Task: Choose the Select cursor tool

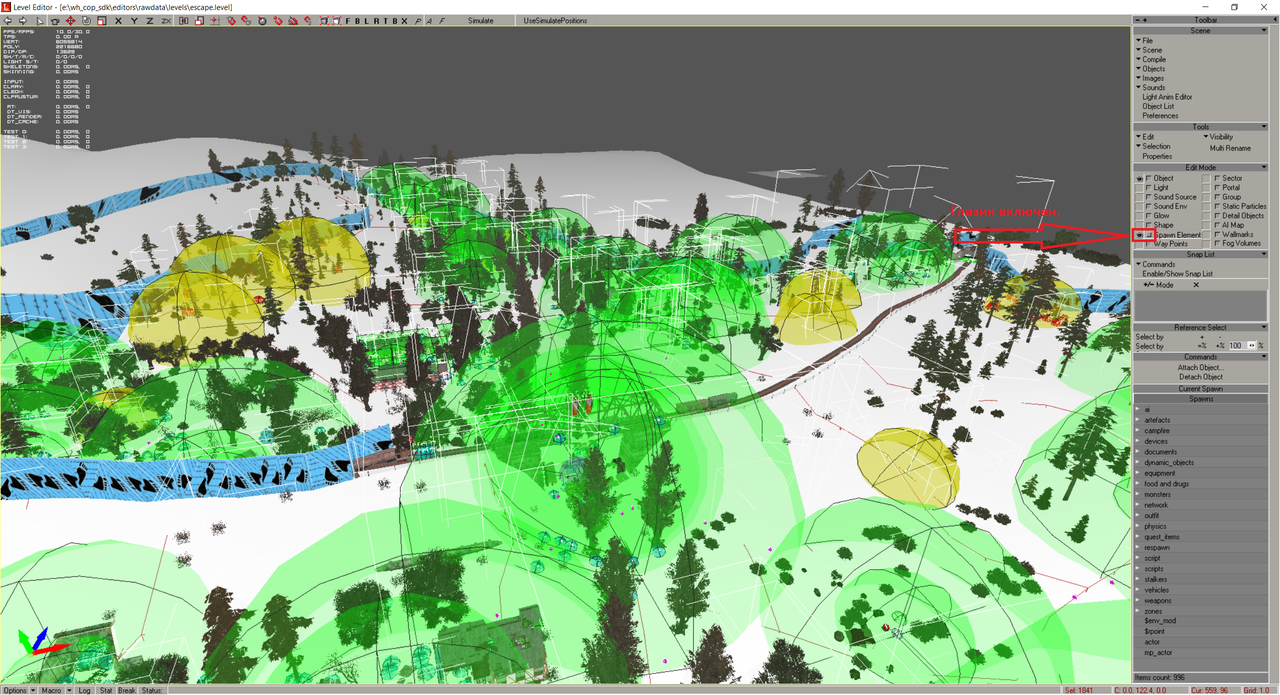Action: click(x=41, y=20)
